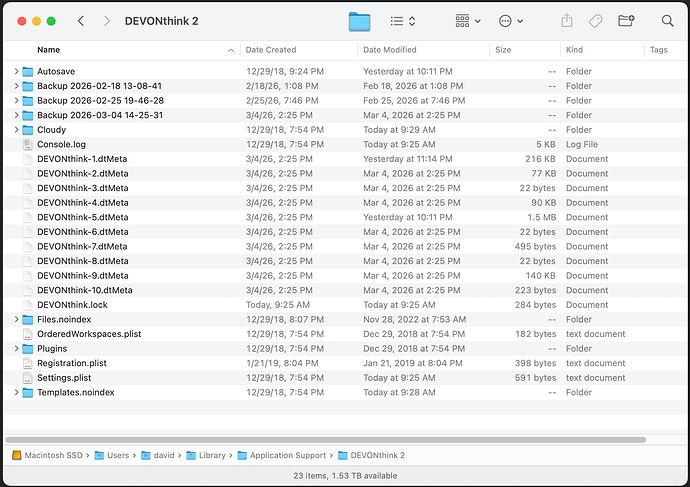Click the blue folder icon in the toolbar
The image size is (690, 487).
(360, 21)
